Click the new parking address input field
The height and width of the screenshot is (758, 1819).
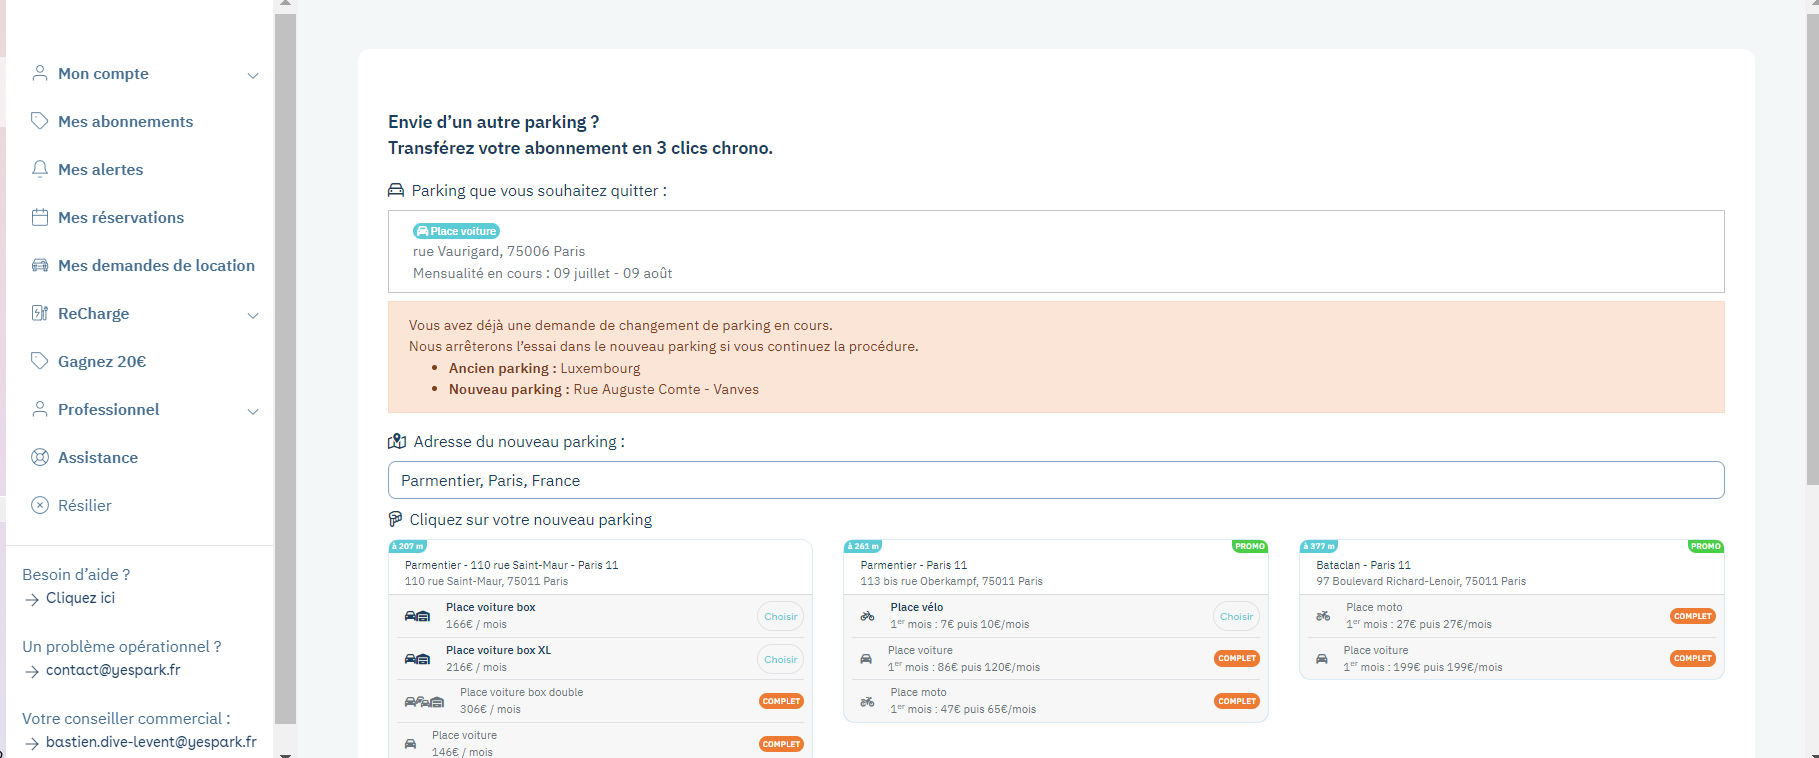1055,480
